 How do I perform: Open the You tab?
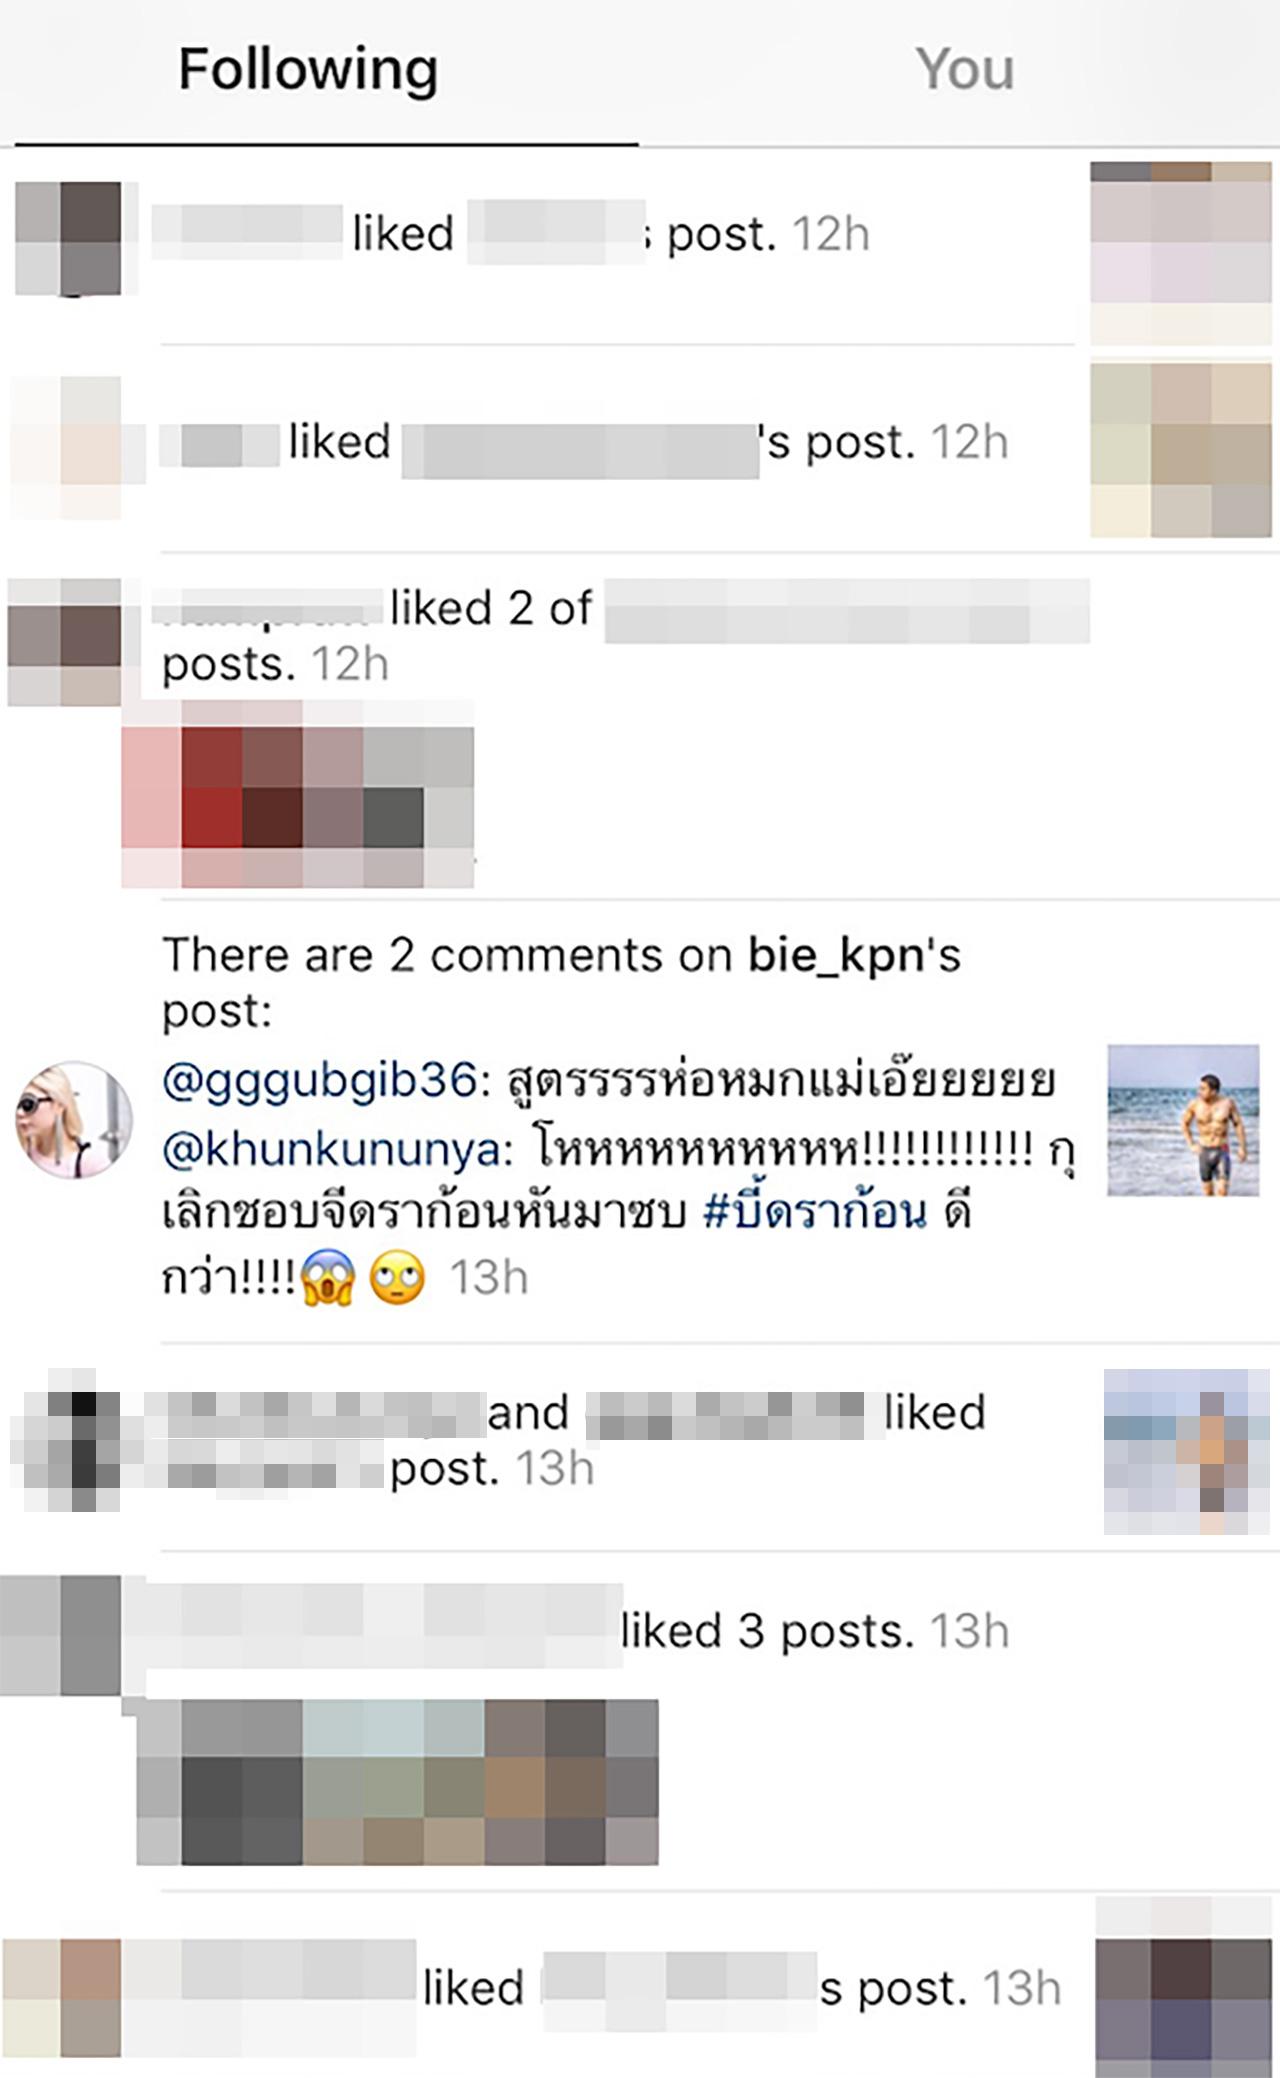[x=964, y=70]
